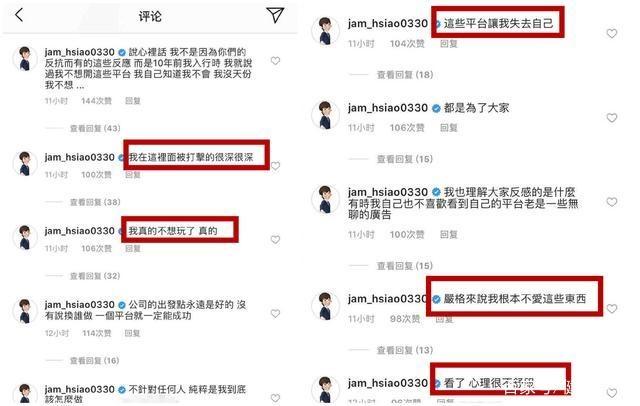This screenshot has height=406, width=640.
Task: Expand 查看回复 (13) replies
Action: coord(405,350)
